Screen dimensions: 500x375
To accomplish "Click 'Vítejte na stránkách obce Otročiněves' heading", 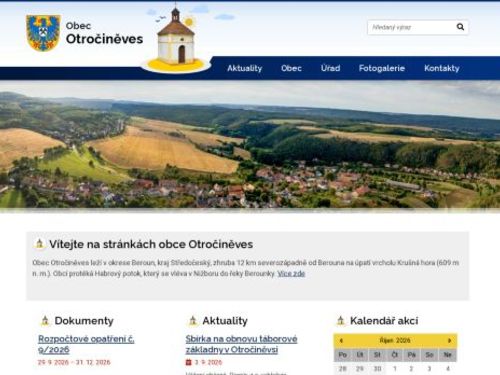I will click(151, 244).
